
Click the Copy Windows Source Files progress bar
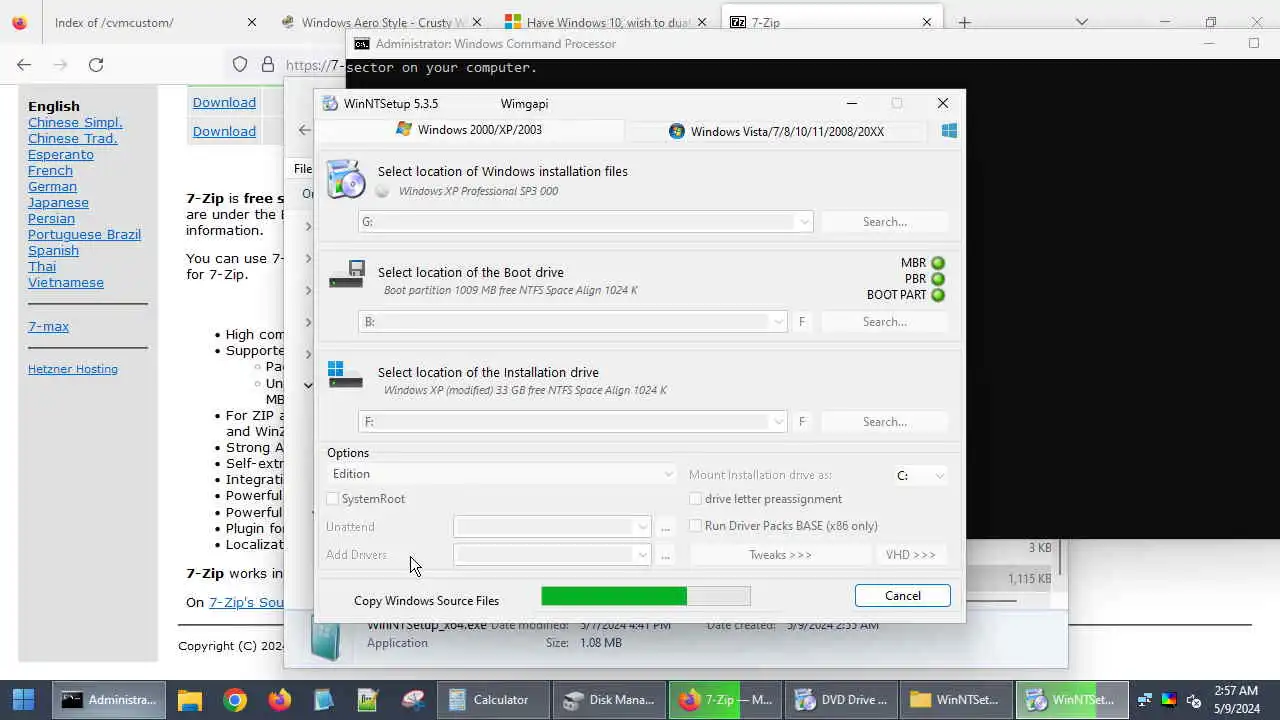pos(646,596)
